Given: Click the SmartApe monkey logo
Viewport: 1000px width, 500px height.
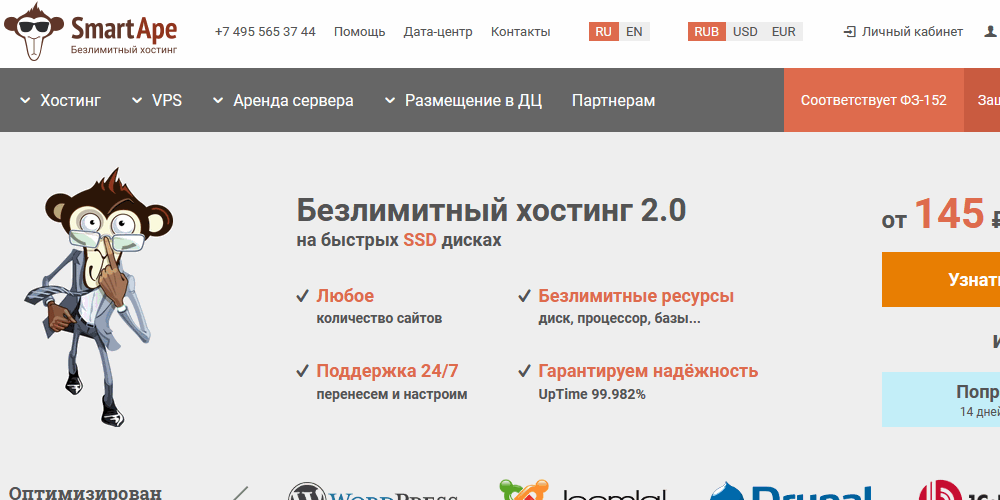Looking at the screenshot, I should (90, 31).
